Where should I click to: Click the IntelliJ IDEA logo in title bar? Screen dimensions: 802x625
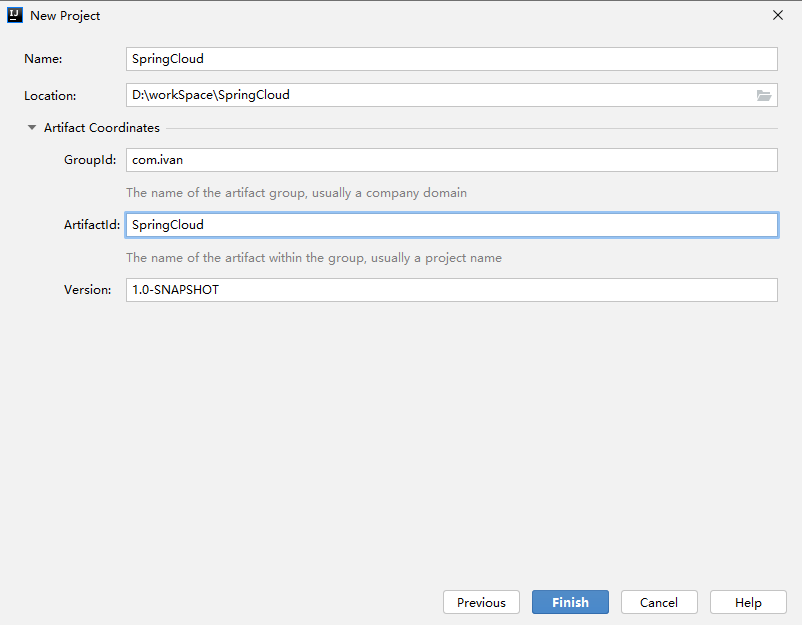(x=15, y=15)
